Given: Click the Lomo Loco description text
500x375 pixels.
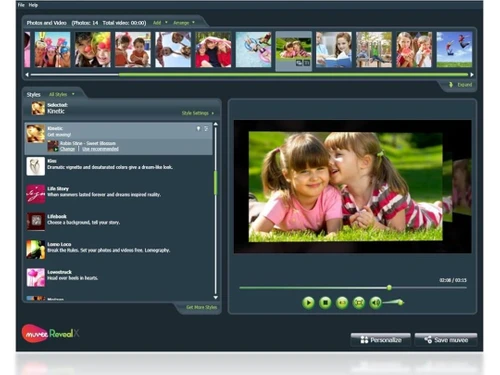Looking at the screenshot, I should [109, 250].
